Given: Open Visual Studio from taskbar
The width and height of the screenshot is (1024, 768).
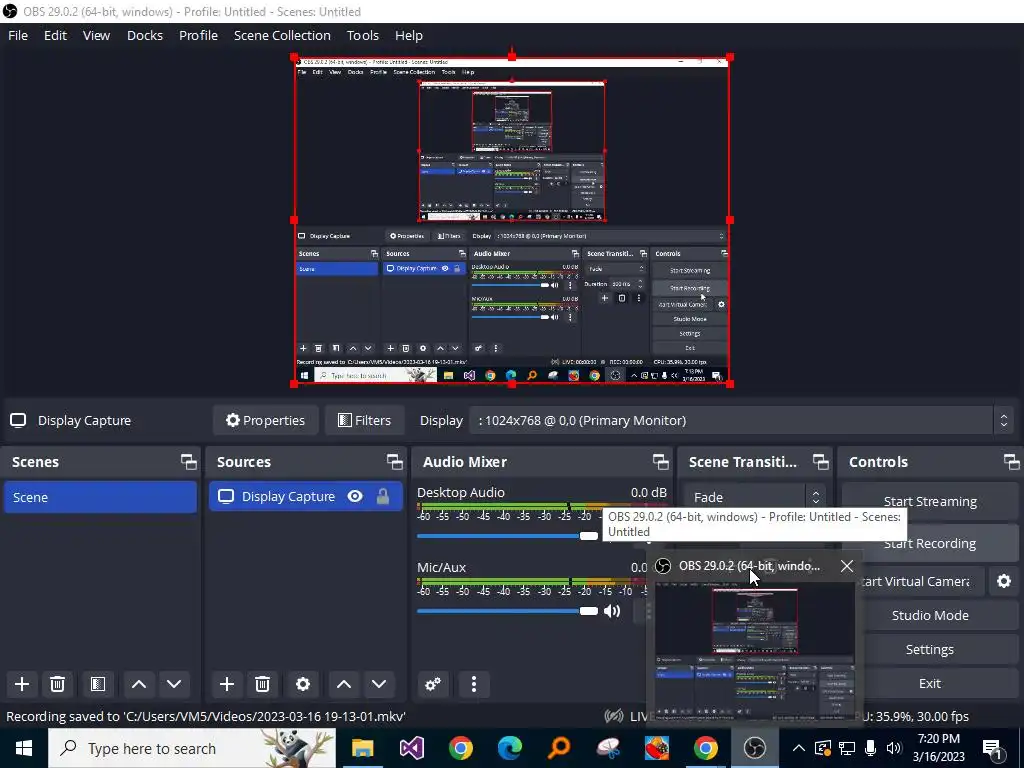Looking at the screenshot, I should (411, 748).
